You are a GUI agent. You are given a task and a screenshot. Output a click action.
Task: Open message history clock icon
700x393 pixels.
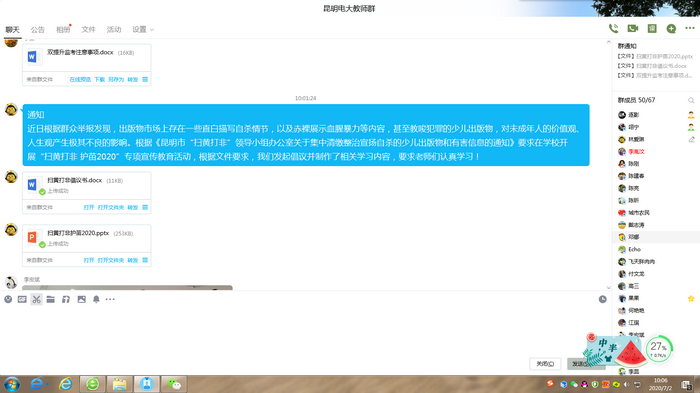click(x=603, y=299)
